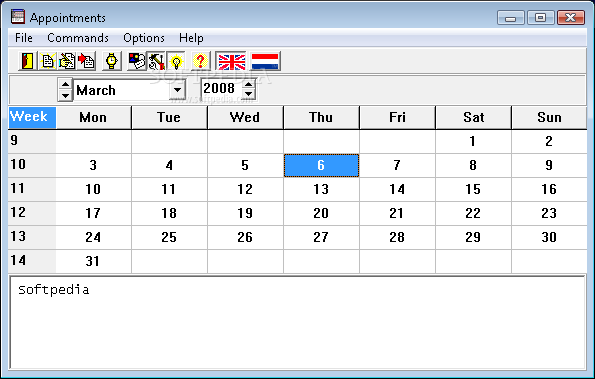
Task: Click the Fri column header
Action: point(397,118)
